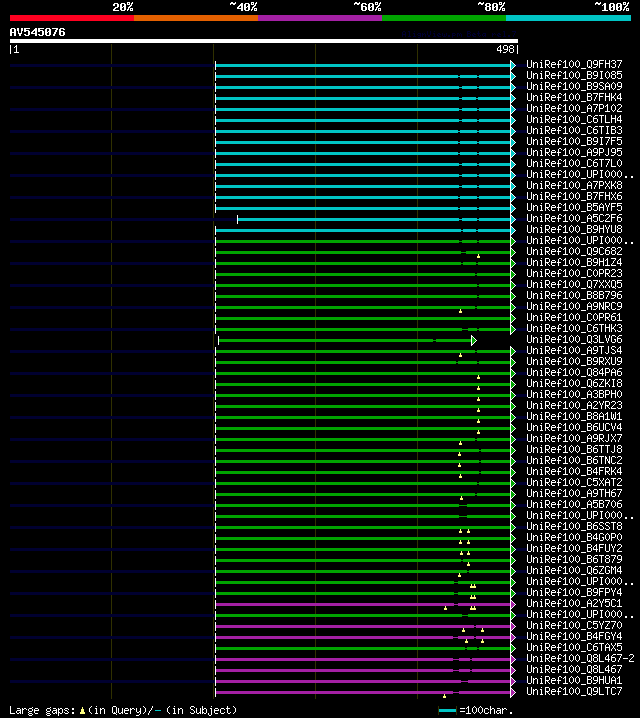Click the white AV545076 query sequence bar
Screen dimensions: 640x718
tap(264, 41)
